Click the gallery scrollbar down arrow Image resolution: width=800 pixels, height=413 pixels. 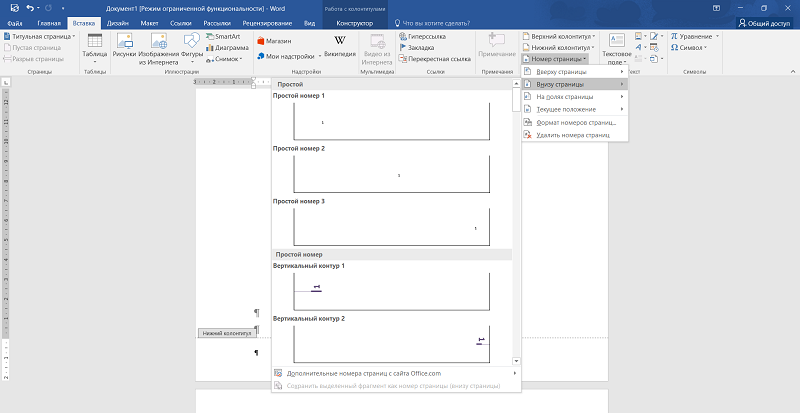pyautogui.click(x=516, y=360)
